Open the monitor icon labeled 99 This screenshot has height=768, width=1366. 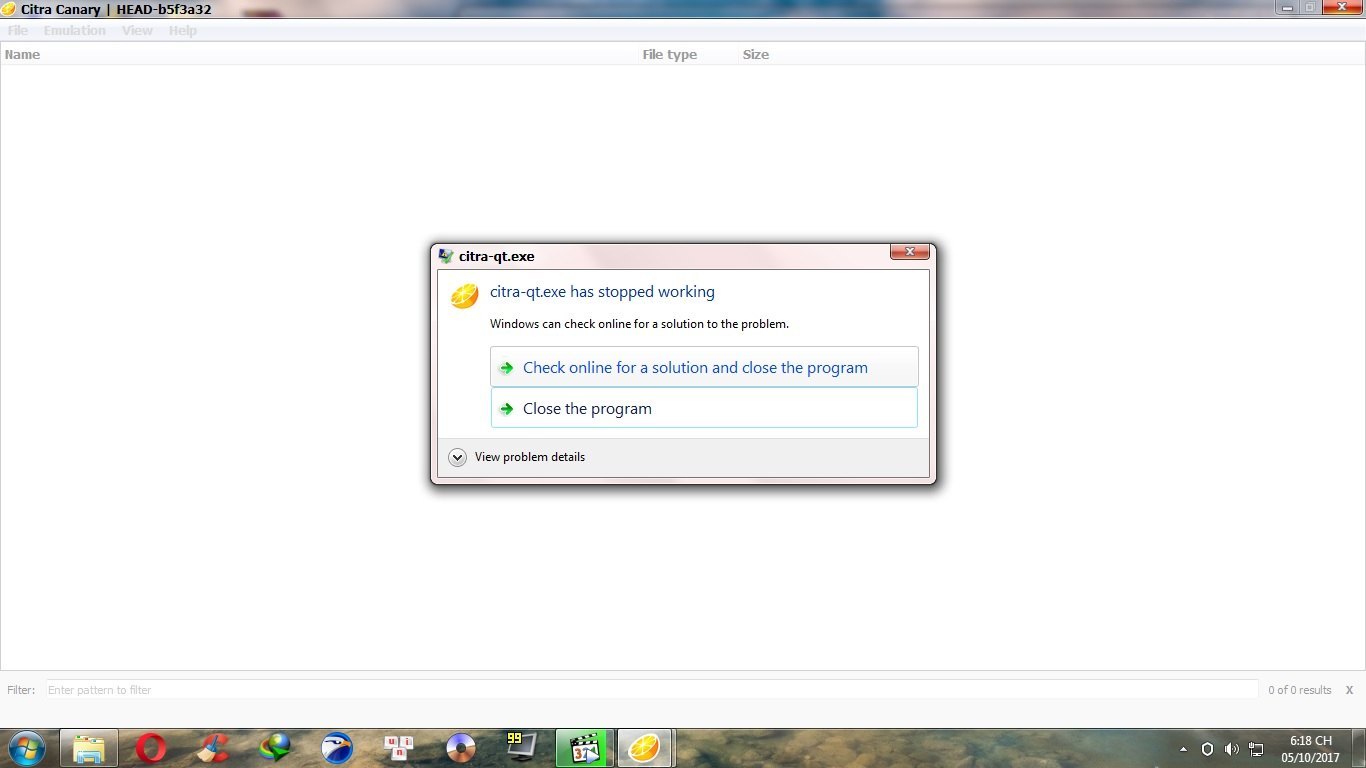point(522,748)
